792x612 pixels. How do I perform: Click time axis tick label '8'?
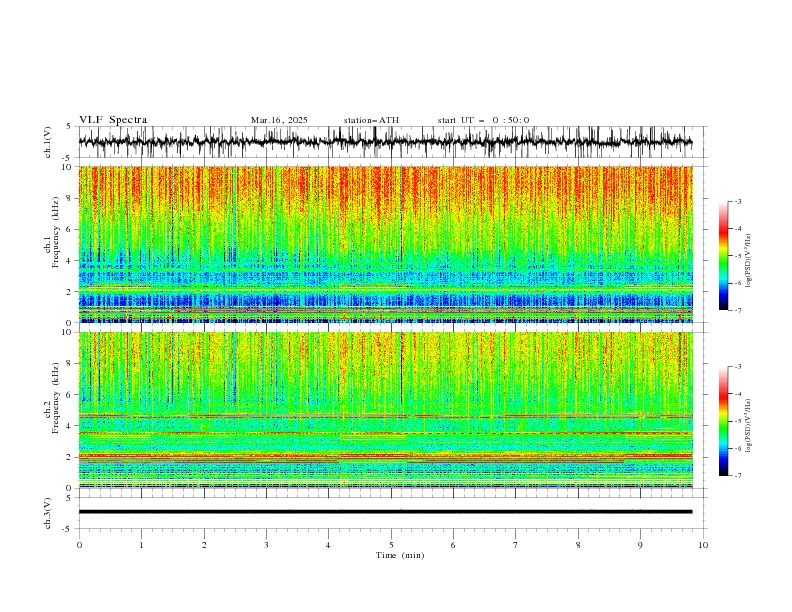click(578, 545)
